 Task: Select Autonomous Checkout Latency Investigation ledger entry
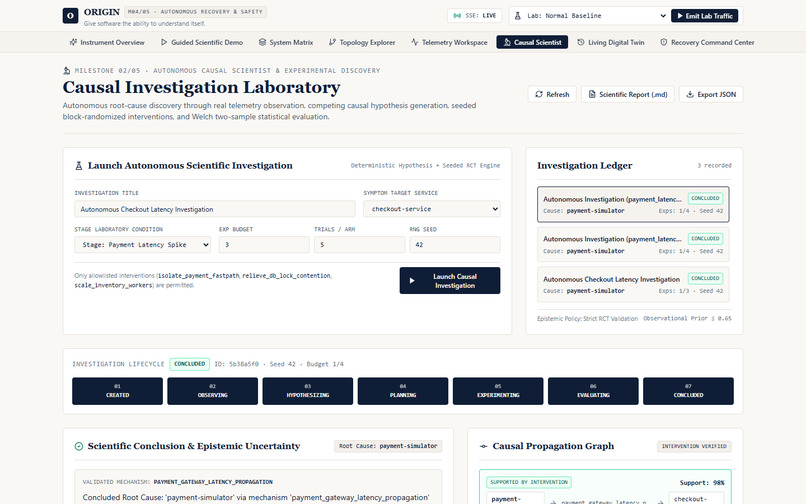pyautogui.click(x=633, y=284)
